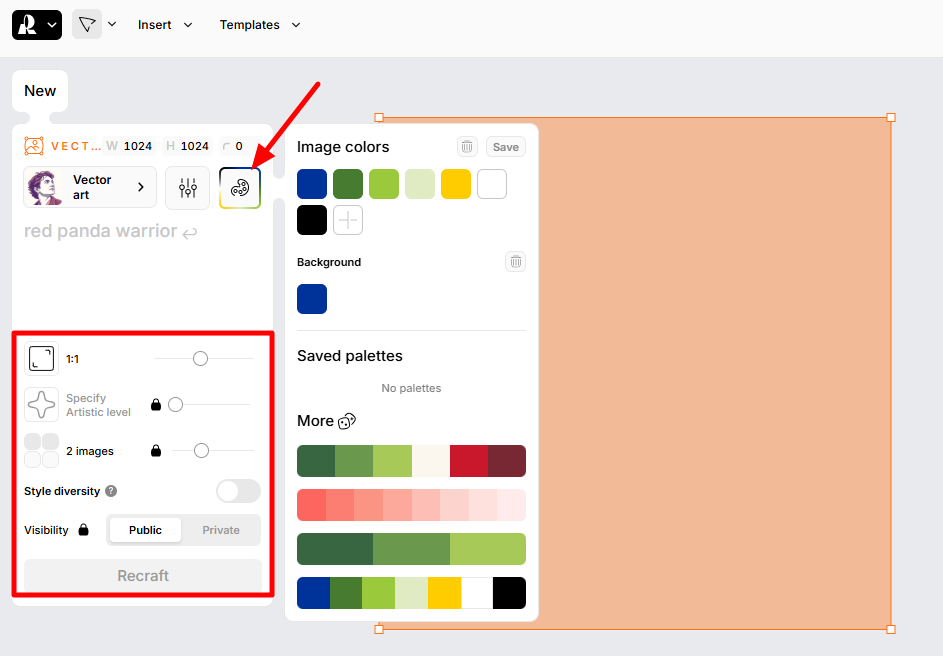Adjust the Artistic level slider

(x=176, y=405)
